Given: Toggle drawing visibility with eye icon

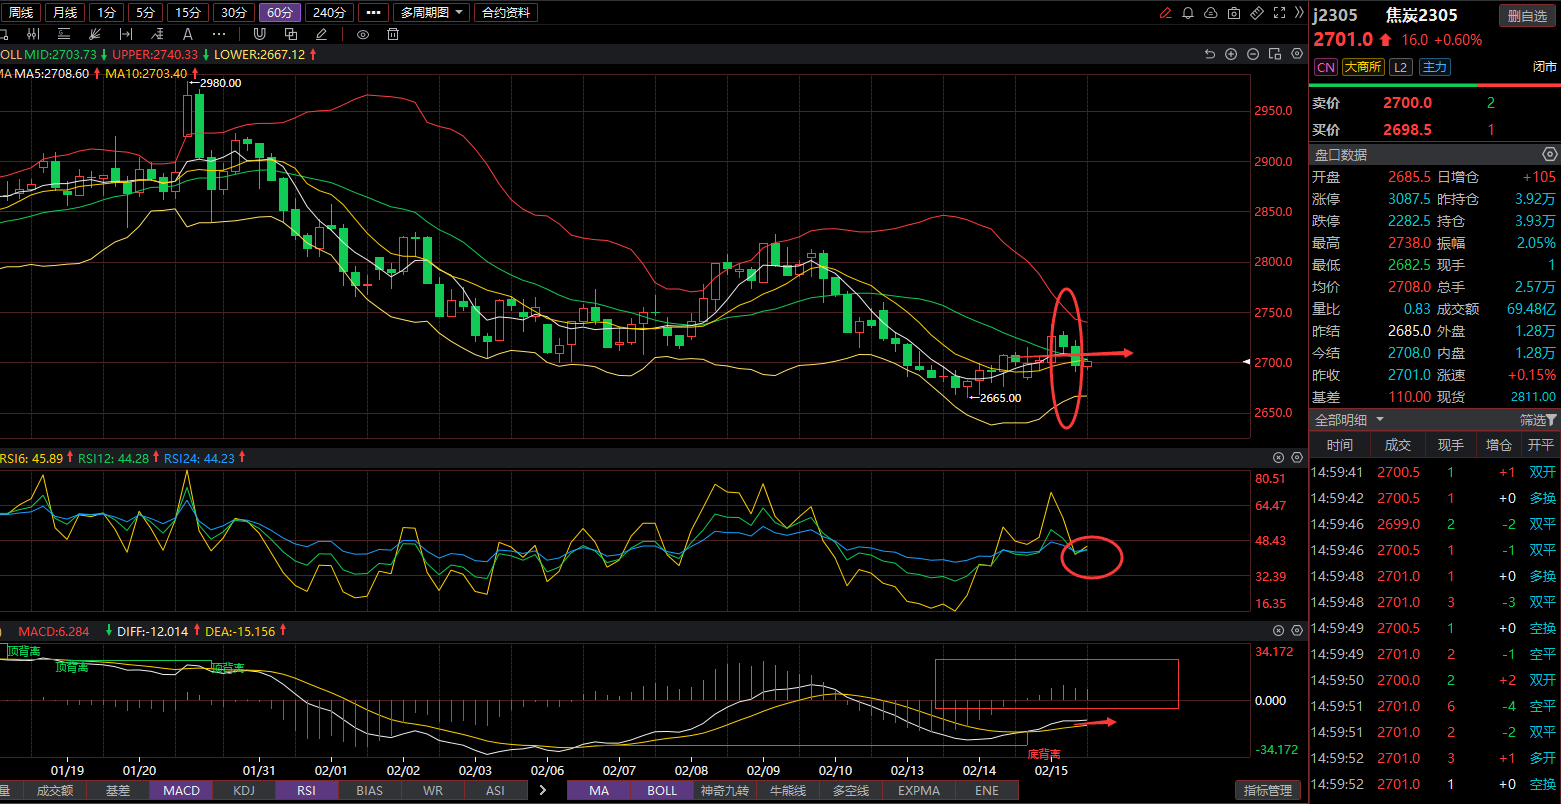Looking at the screenshot, I should [x=363, y=34].
